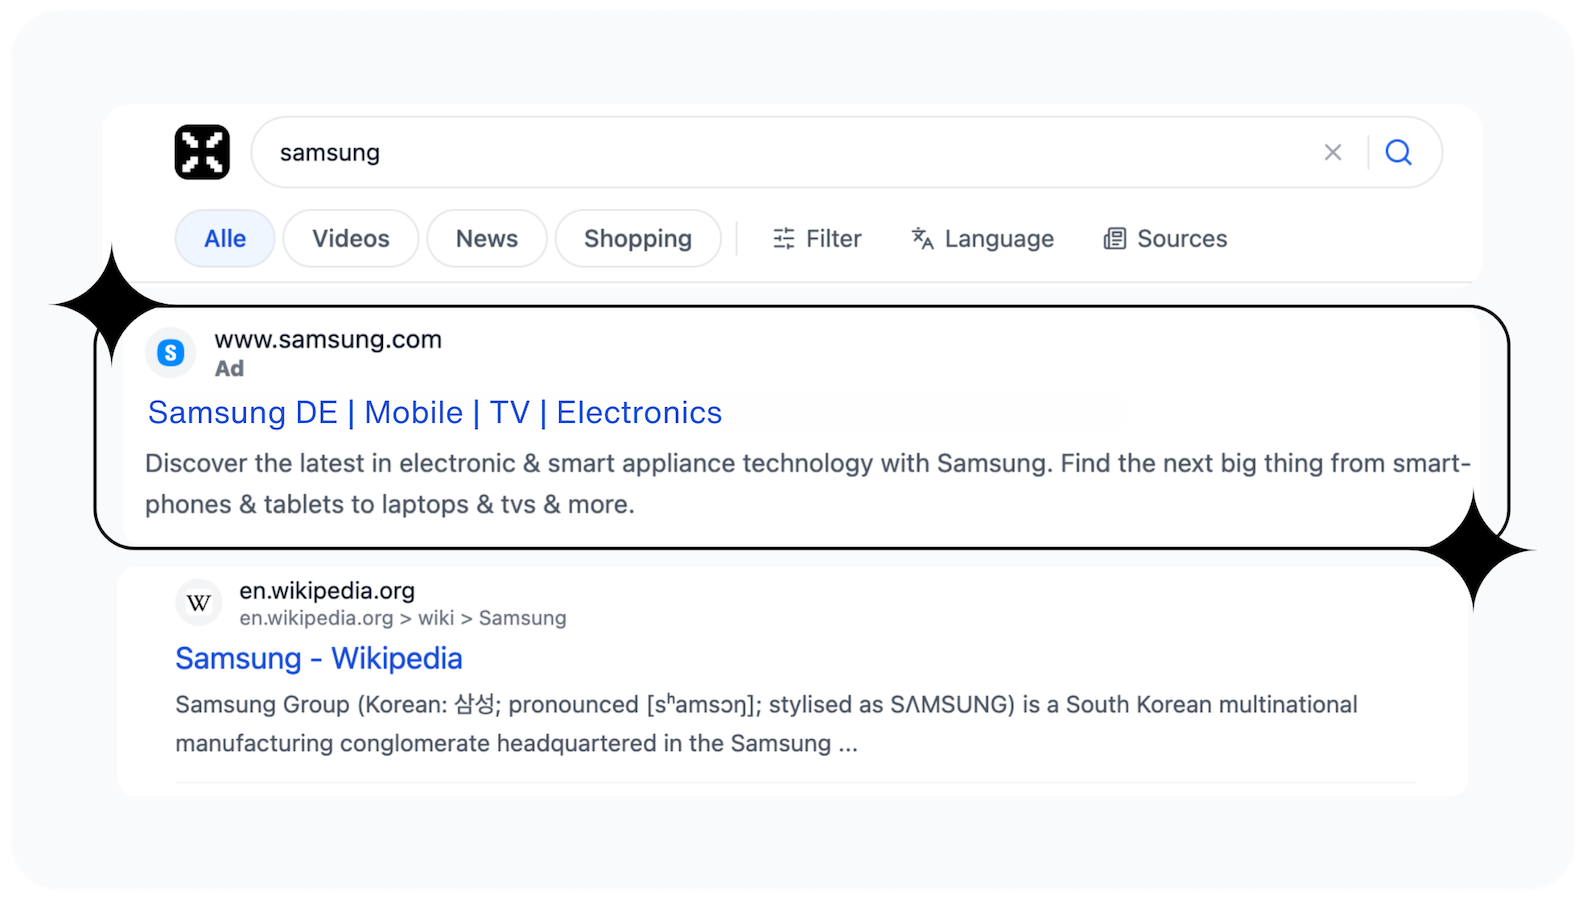Switch to the Shopping tab
Image resolution: width=1583 pixels, height=900 pixels.
[x=637, y=238]
